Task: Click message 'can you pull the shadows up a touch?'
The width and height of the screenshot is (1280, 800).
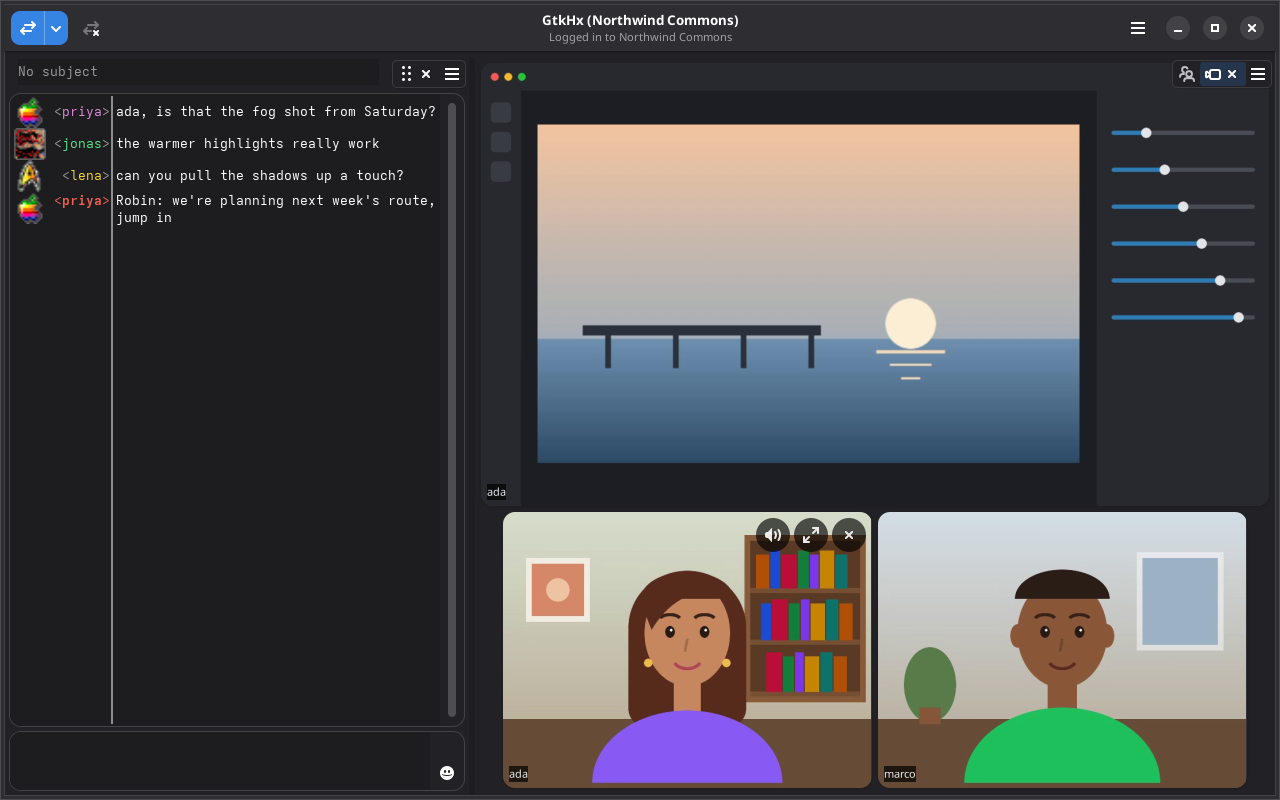Action: point(260,176)
